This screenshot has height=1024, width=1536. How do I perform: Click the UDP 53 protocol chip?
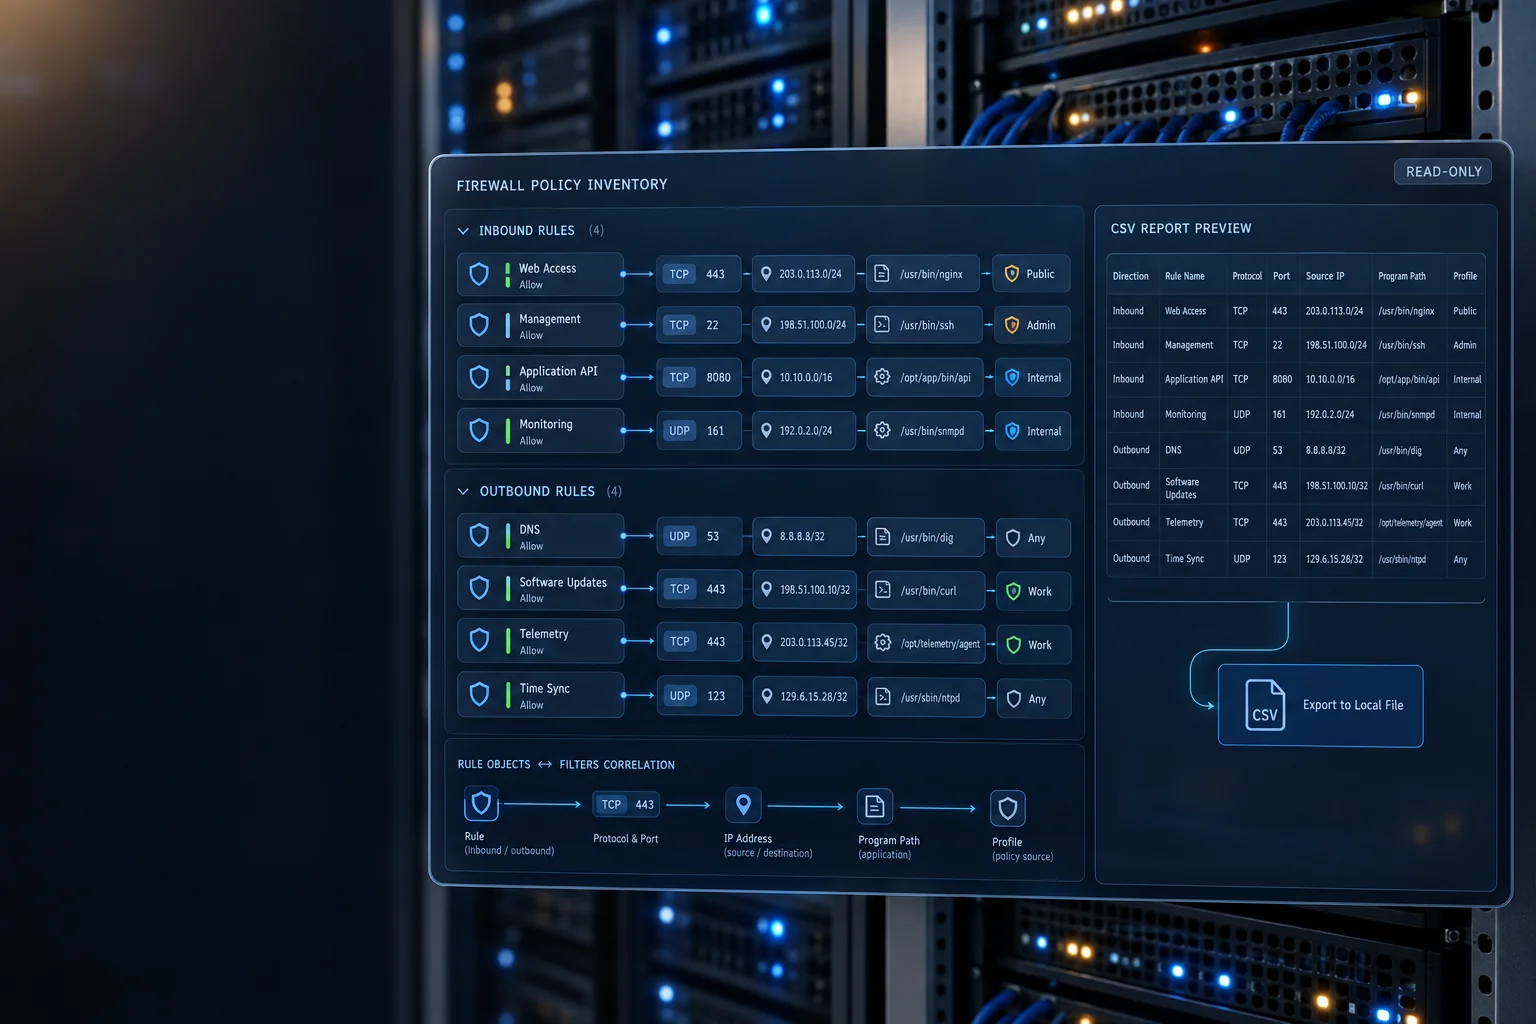point(700,536)
